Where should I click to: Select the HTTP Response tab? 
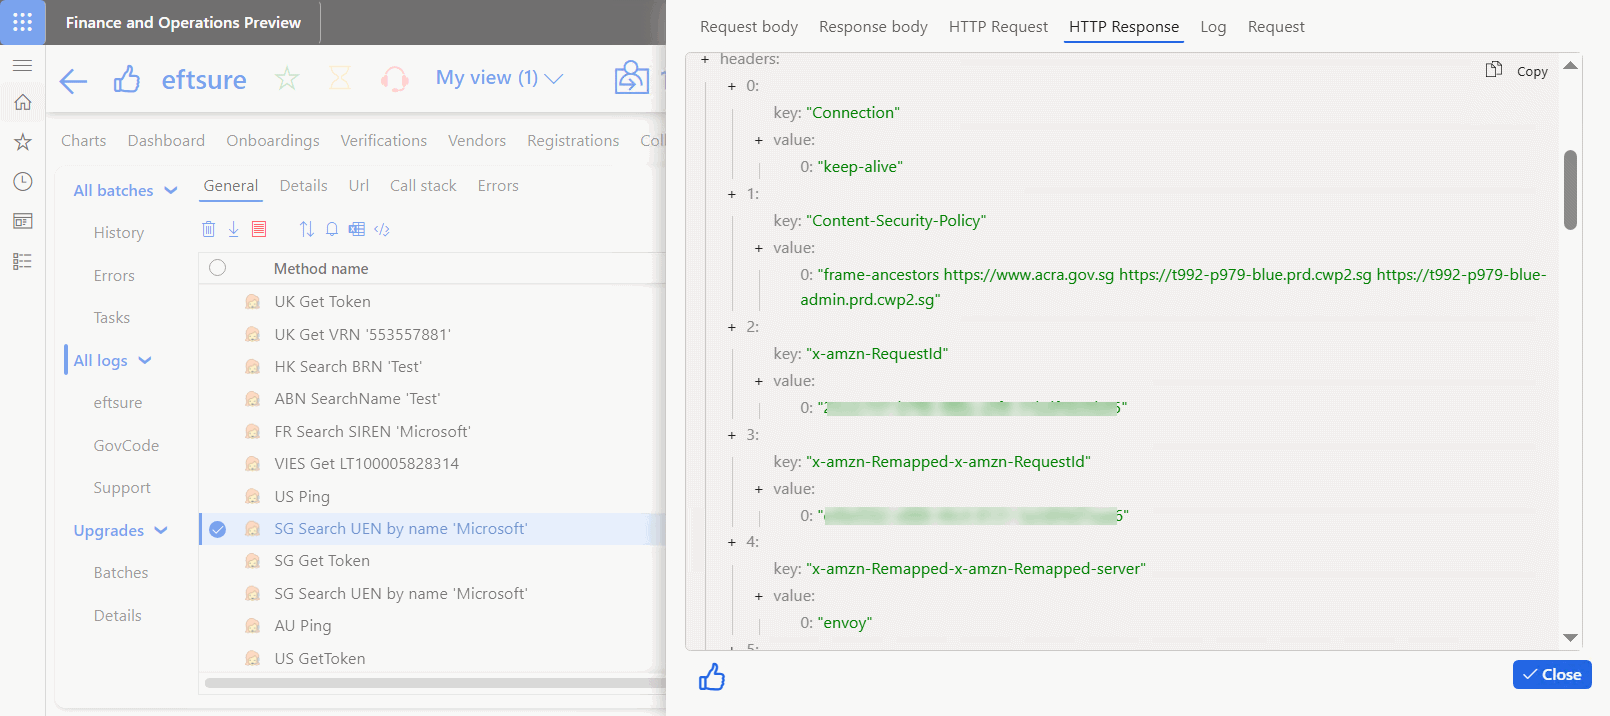click(x=1124, y=27)
